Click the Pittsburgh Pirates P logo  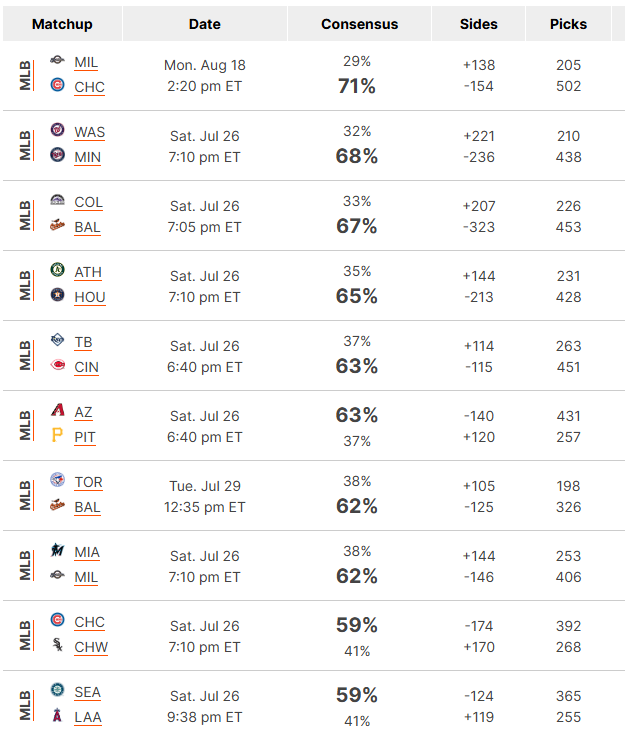coord(58,435)
